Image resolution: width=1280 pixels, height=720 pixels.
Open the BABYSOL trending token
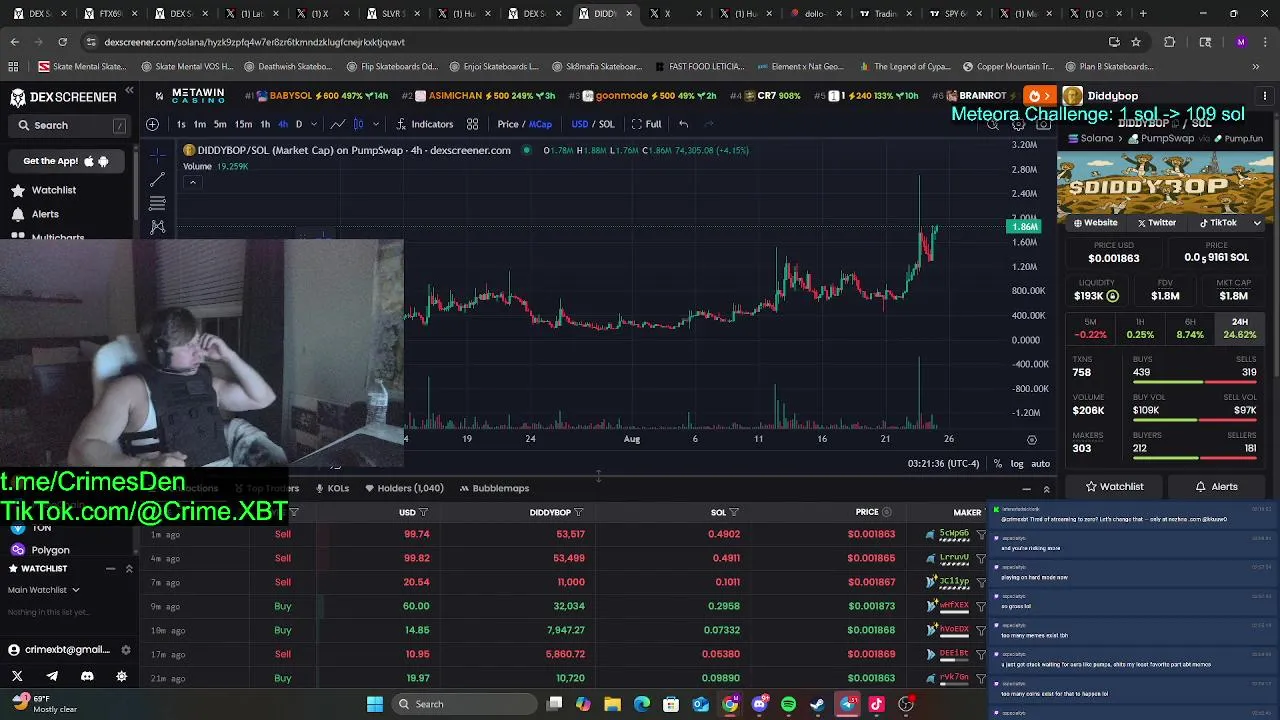[316, 96]
